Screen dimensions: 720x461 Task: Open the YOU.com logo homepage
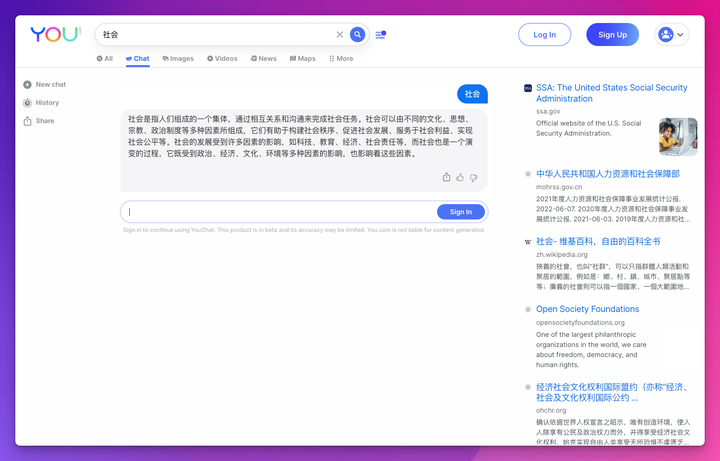[56, 34]
